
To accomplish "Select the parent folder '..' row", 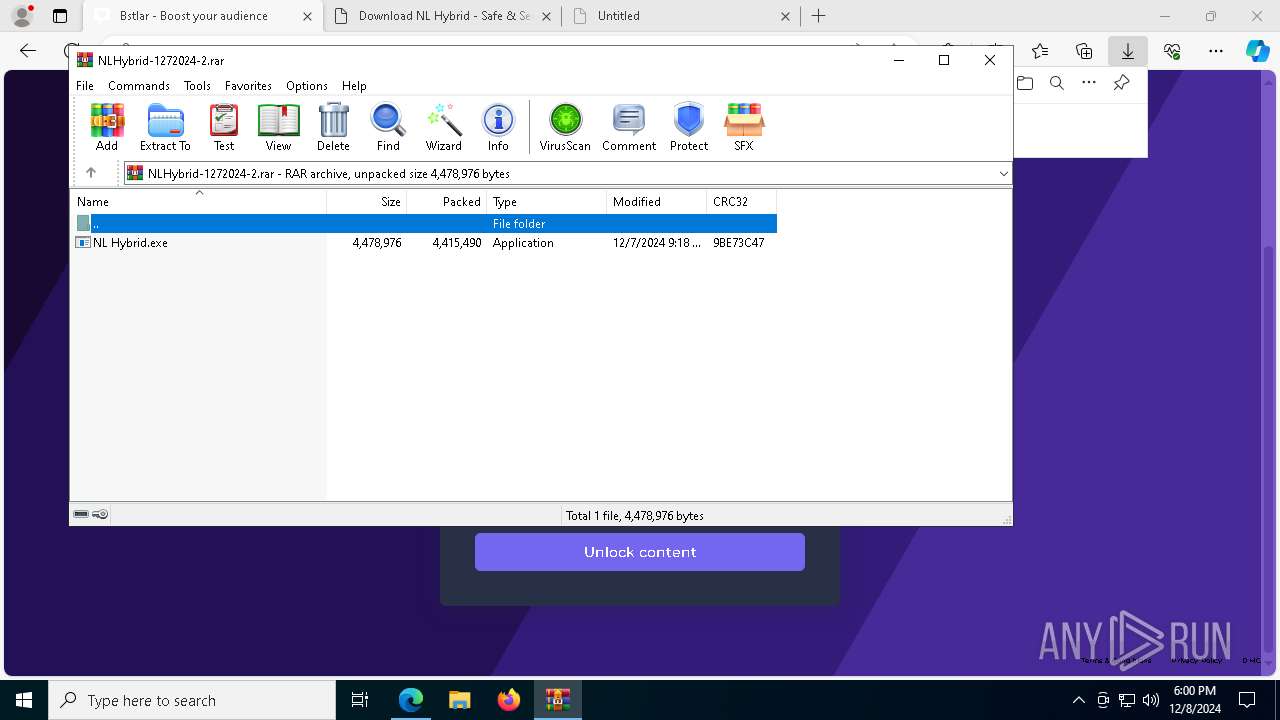I will [424, 223].
